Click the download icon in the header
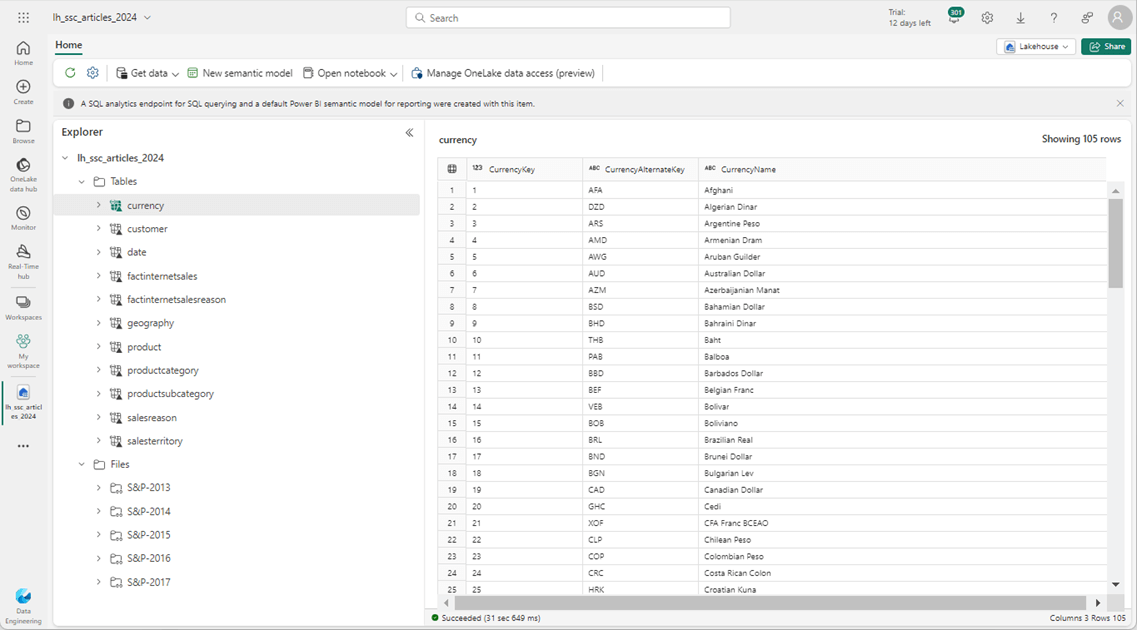The height and width of the screenshot is (630, 1137). 1020,18
